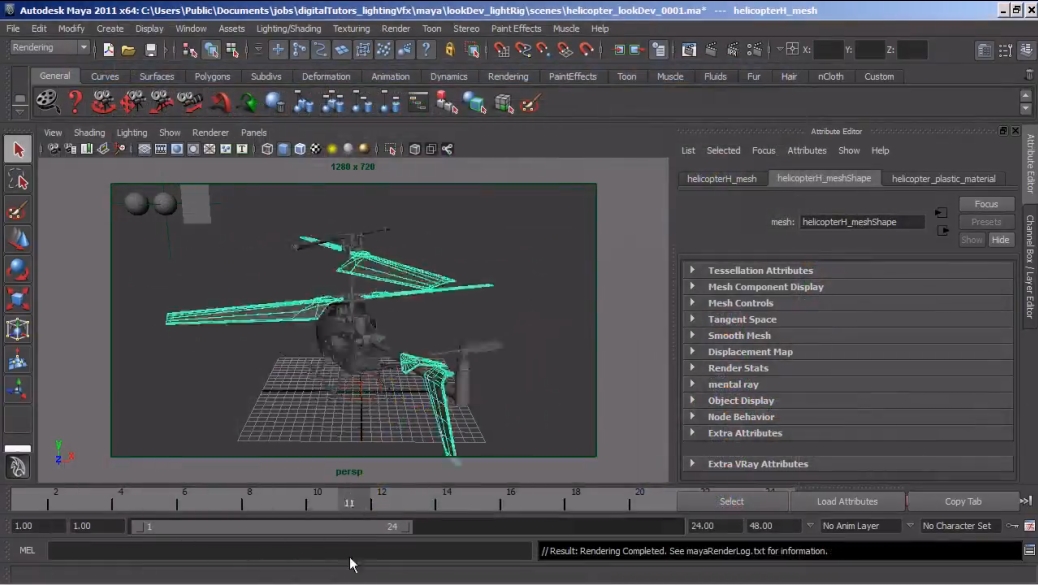Click the Construction History icon
Image resolution: width=1038 pixels, height=585 pixels.
click(659, 50)
